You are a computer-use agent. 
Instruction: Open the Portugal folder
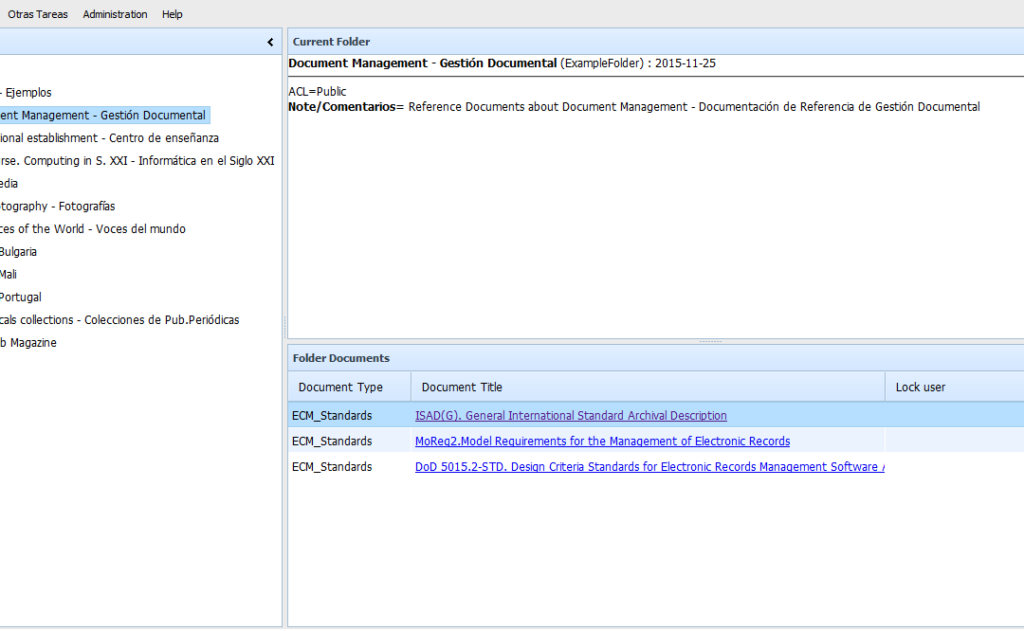coord(20,297)
